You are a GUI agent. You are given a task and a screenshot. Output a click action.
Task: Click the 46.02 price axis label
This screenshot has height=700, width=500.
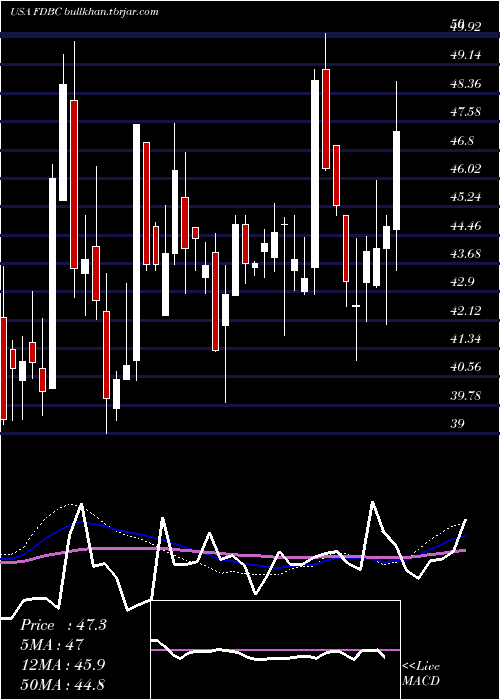coord(466,169)
